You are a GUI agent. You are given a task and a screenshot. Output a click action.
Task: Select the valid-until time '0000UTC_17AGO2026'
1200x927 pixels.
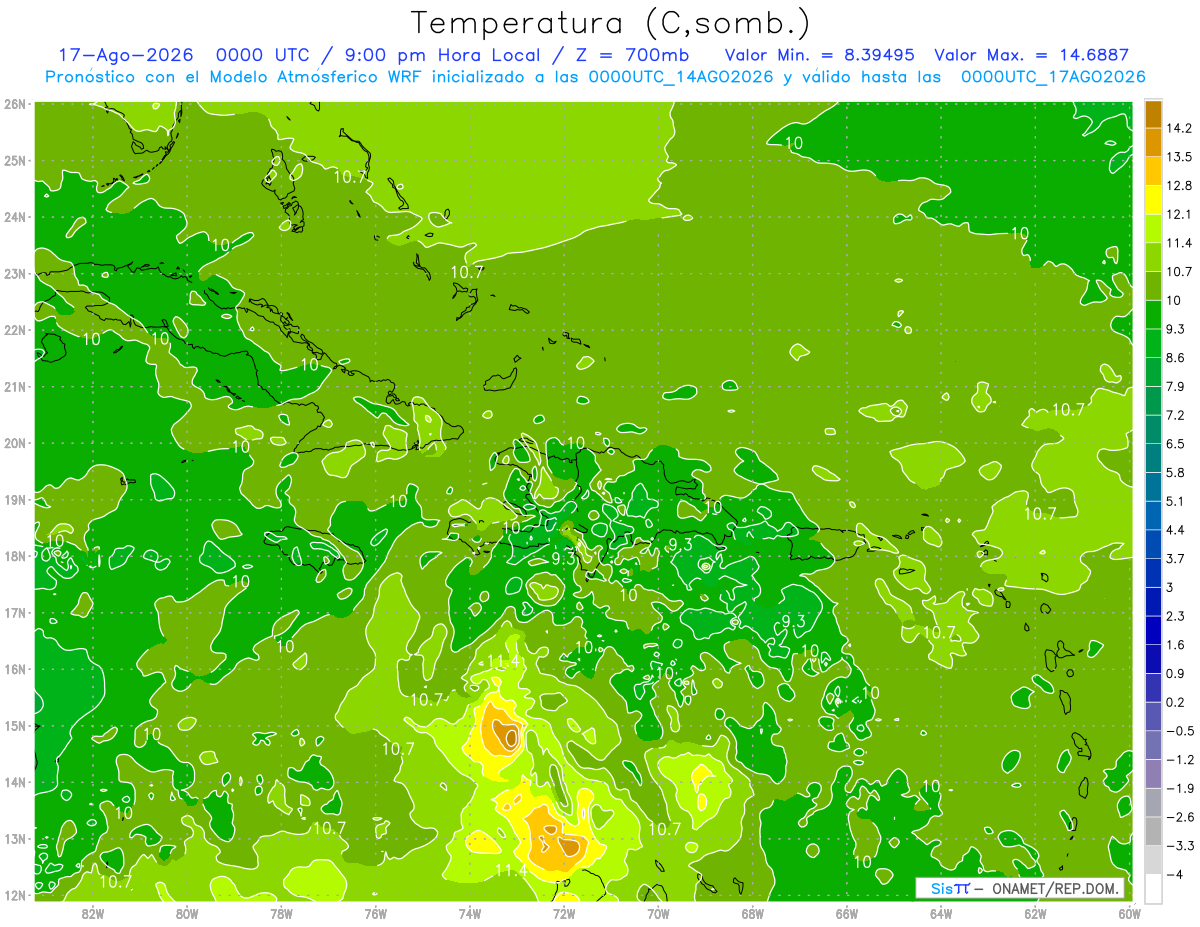pos(1053,77)
